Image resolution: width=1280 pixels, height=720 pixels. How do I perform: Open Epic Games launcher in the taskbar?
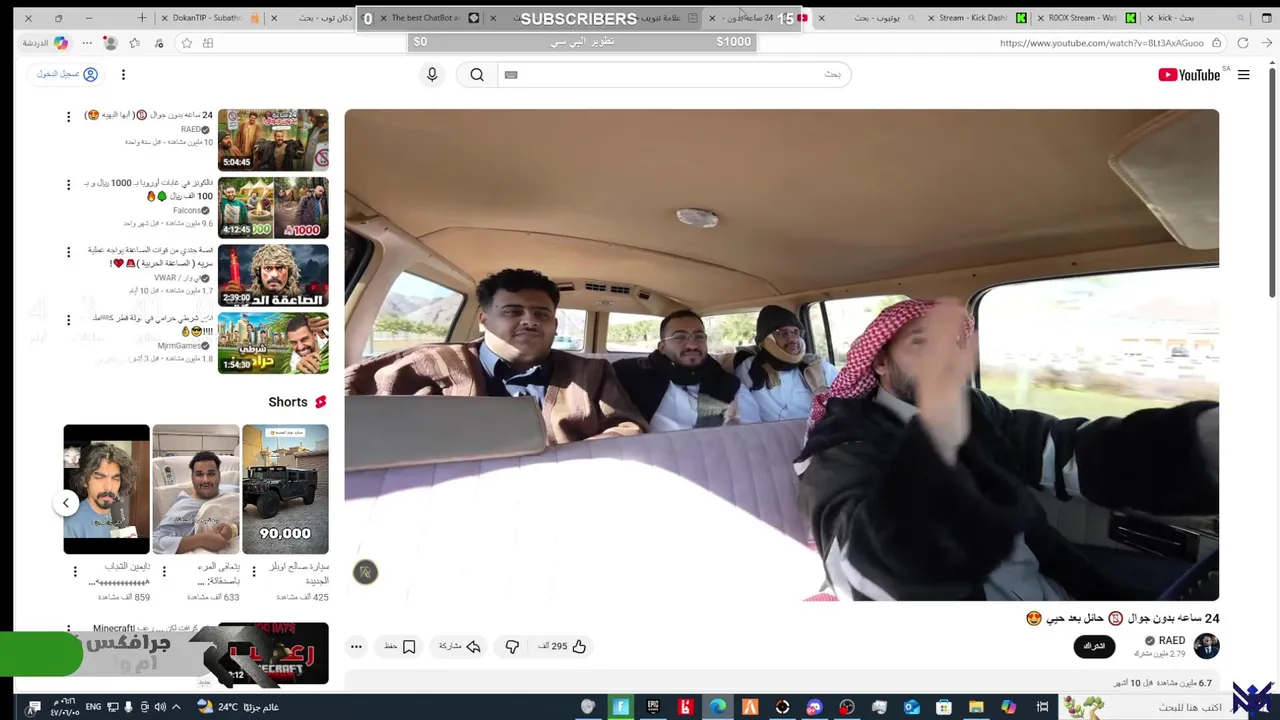pos(653,707)
